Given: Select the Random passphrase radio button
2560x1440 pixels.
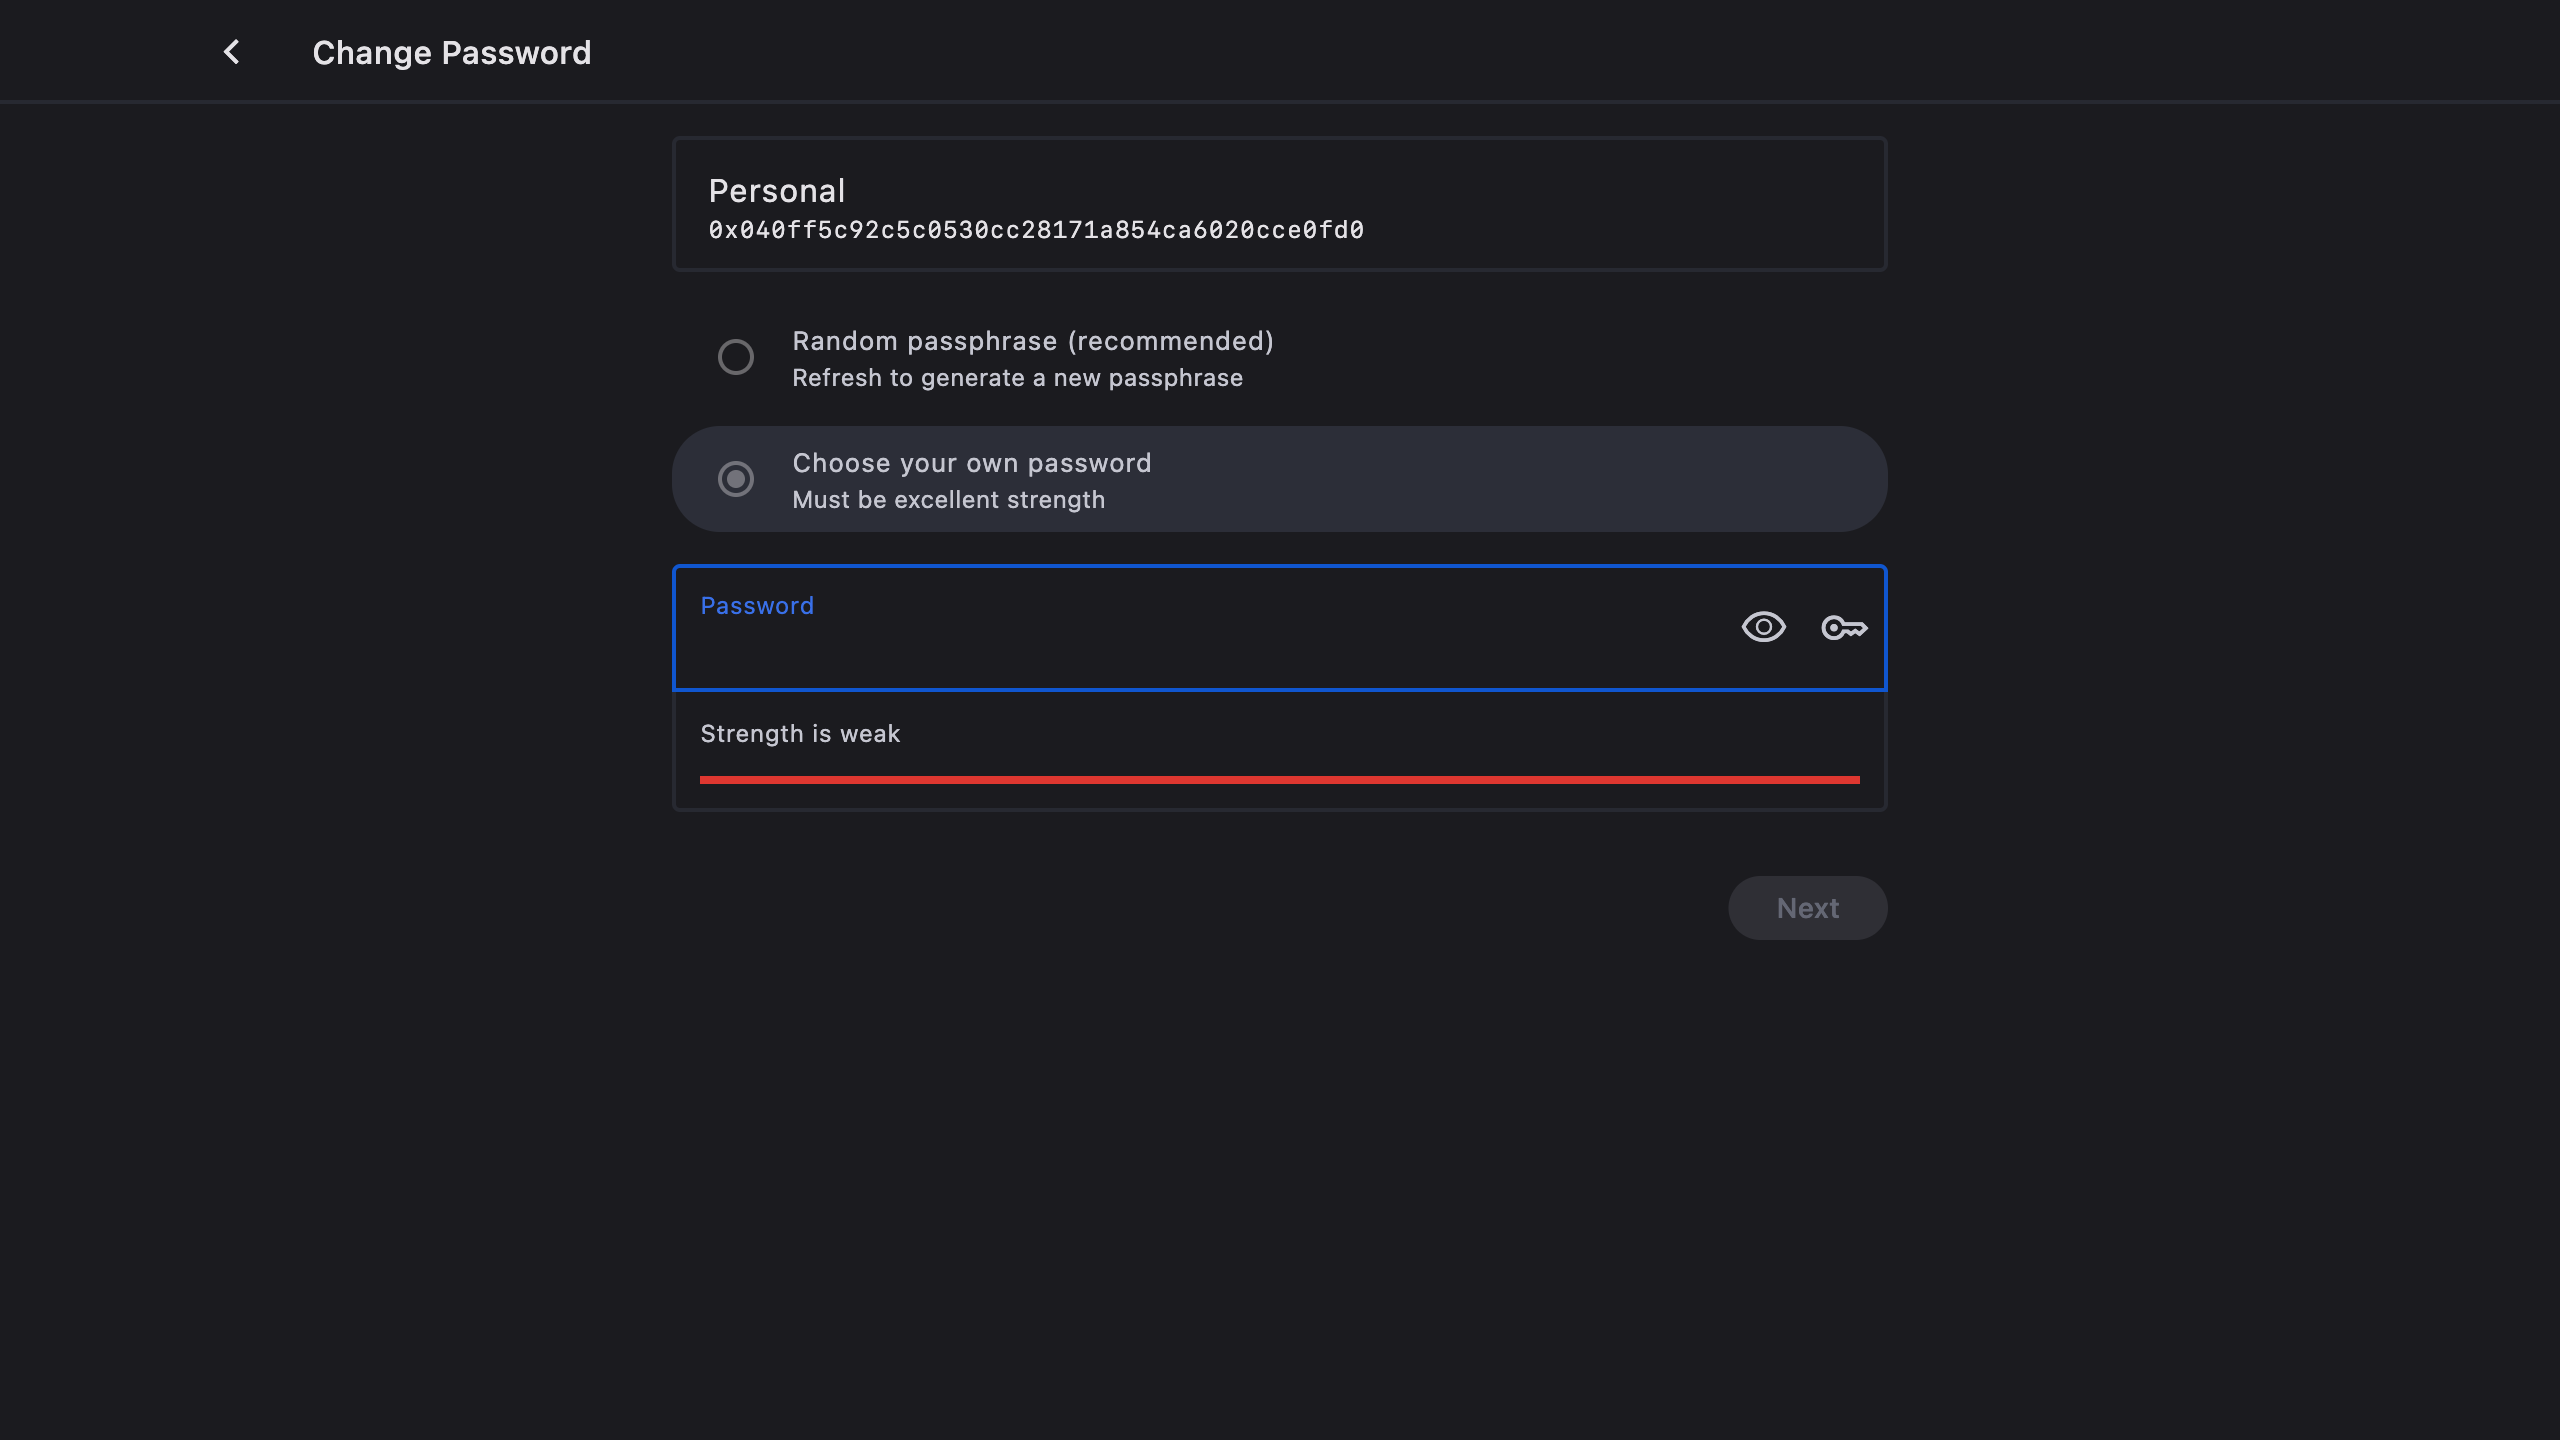Looking at the screenshot, I should tap(736, 357).
